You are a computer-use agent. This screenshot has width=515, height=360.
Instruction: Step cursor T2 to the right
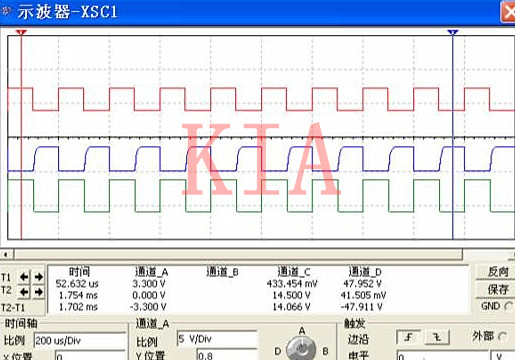(39, 292)
